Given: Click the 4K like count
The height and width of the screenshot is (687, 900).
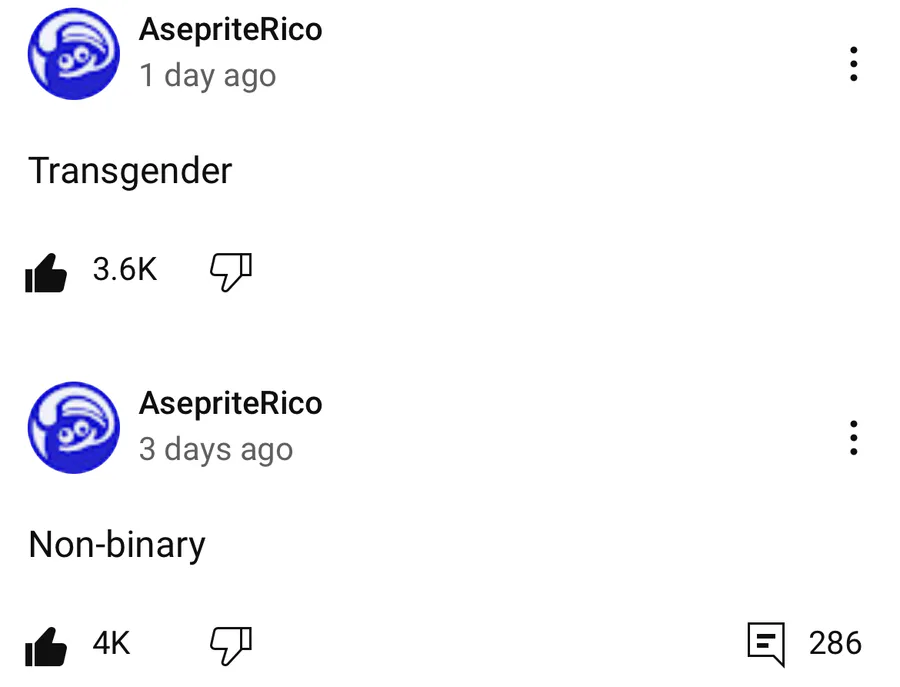Looking at the screenshot, I should click(x=111, y=644).
